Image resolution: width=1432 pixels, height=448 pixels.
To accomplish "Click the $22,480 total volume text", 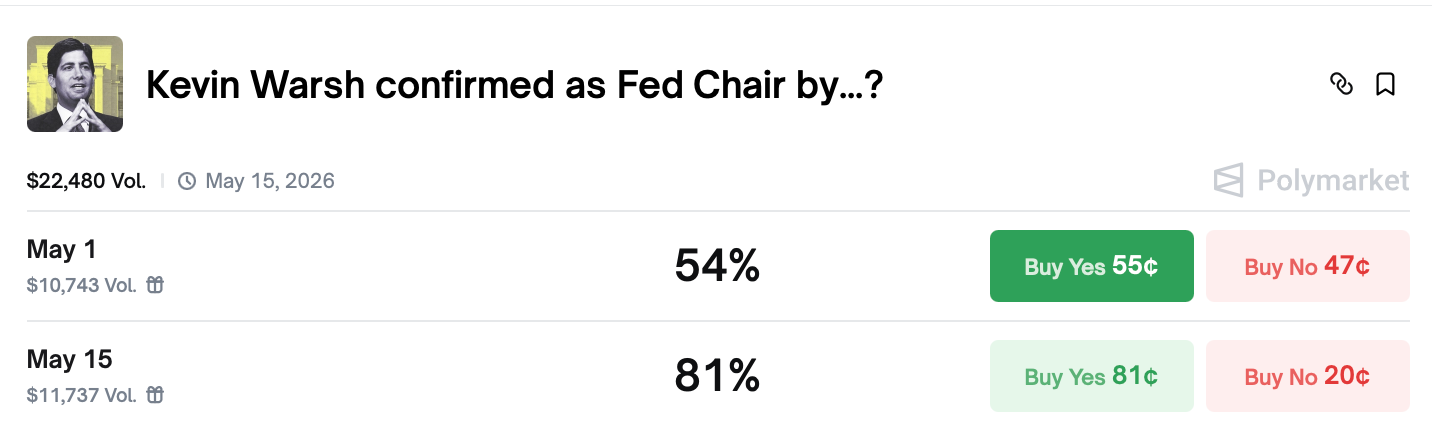I will [86, 181].
